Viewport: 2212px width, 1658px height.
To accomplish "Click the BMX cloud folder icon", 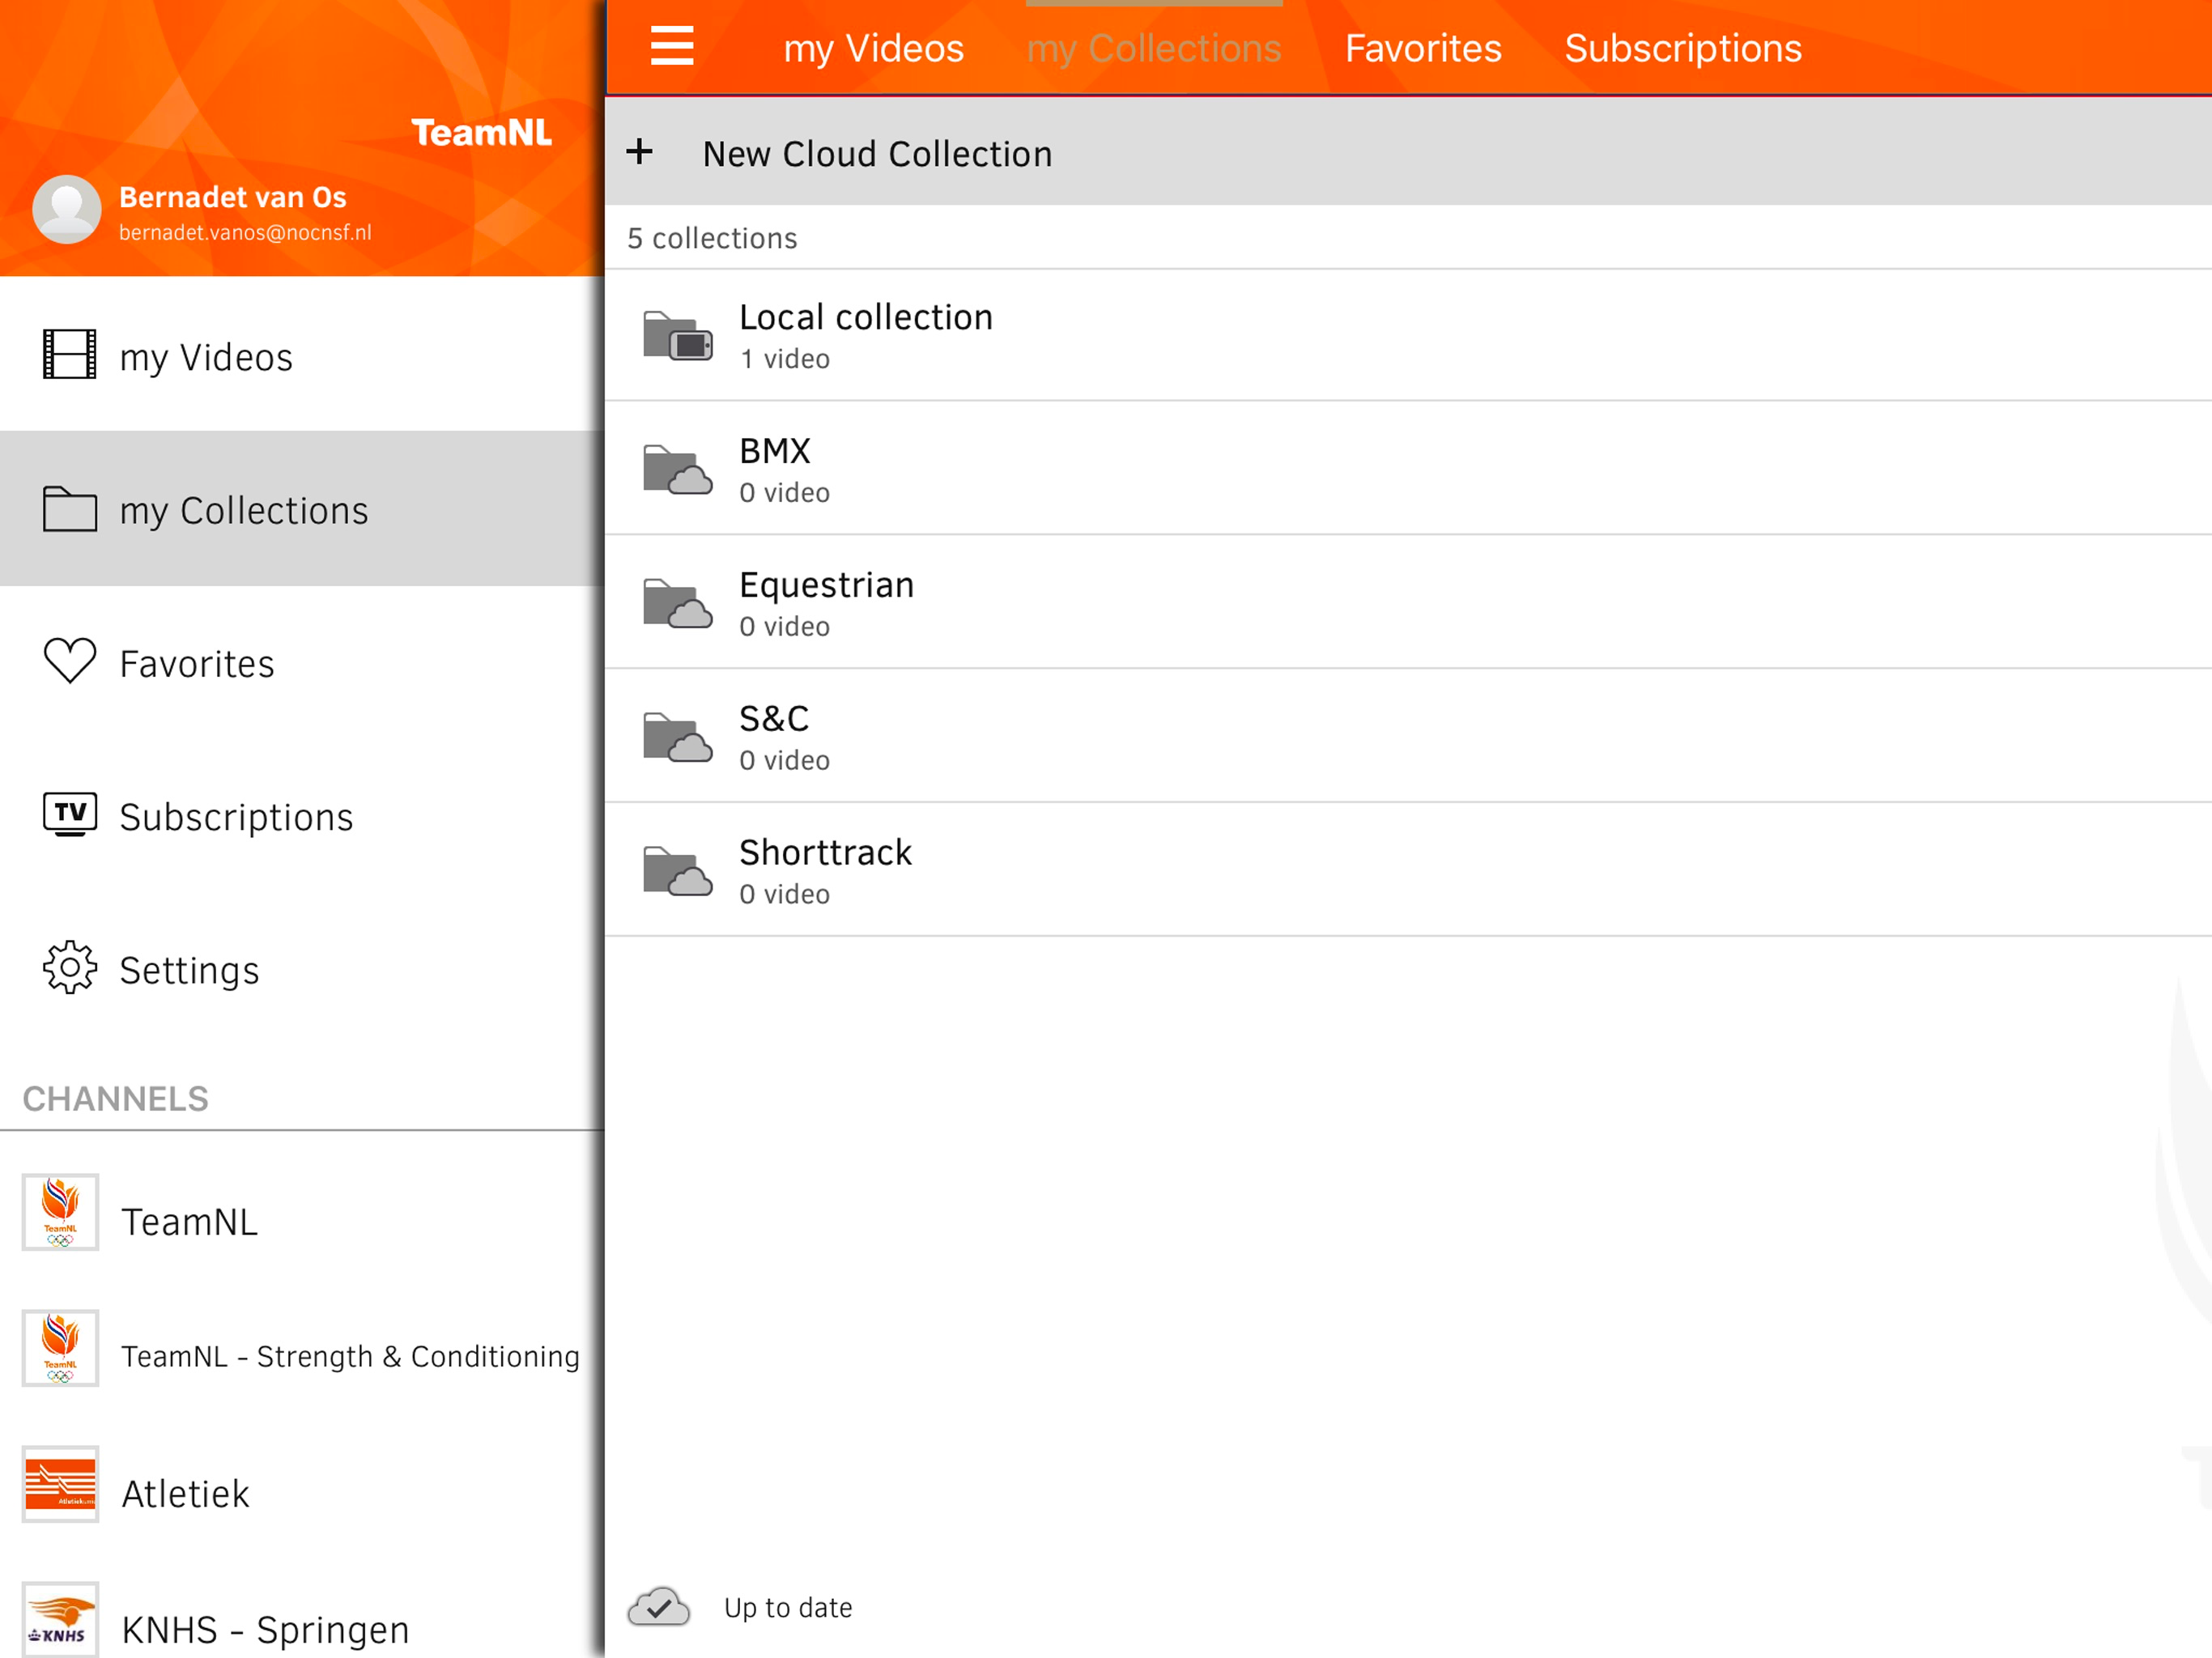I will [678, 470].
